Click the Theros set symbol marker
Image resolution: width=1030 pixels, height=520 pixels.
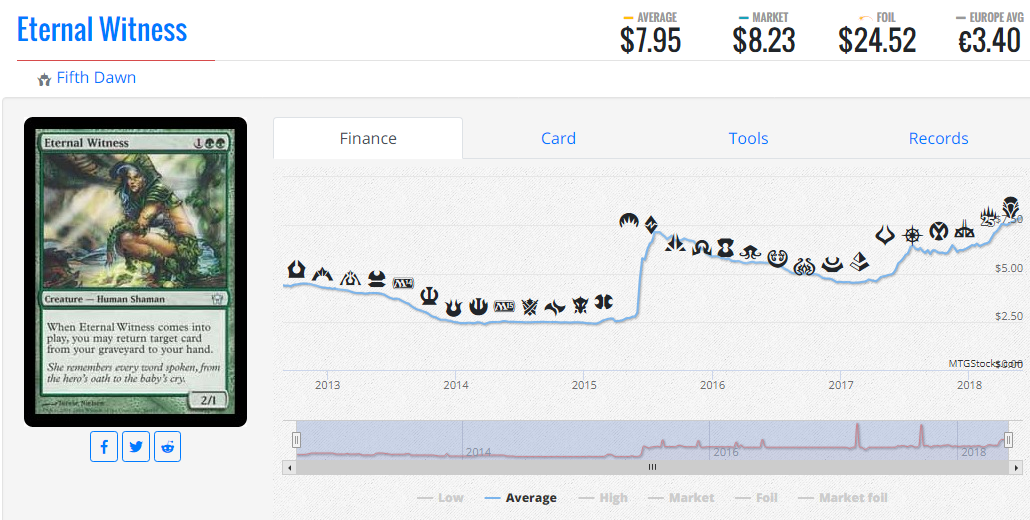click(x=429, y=296)
